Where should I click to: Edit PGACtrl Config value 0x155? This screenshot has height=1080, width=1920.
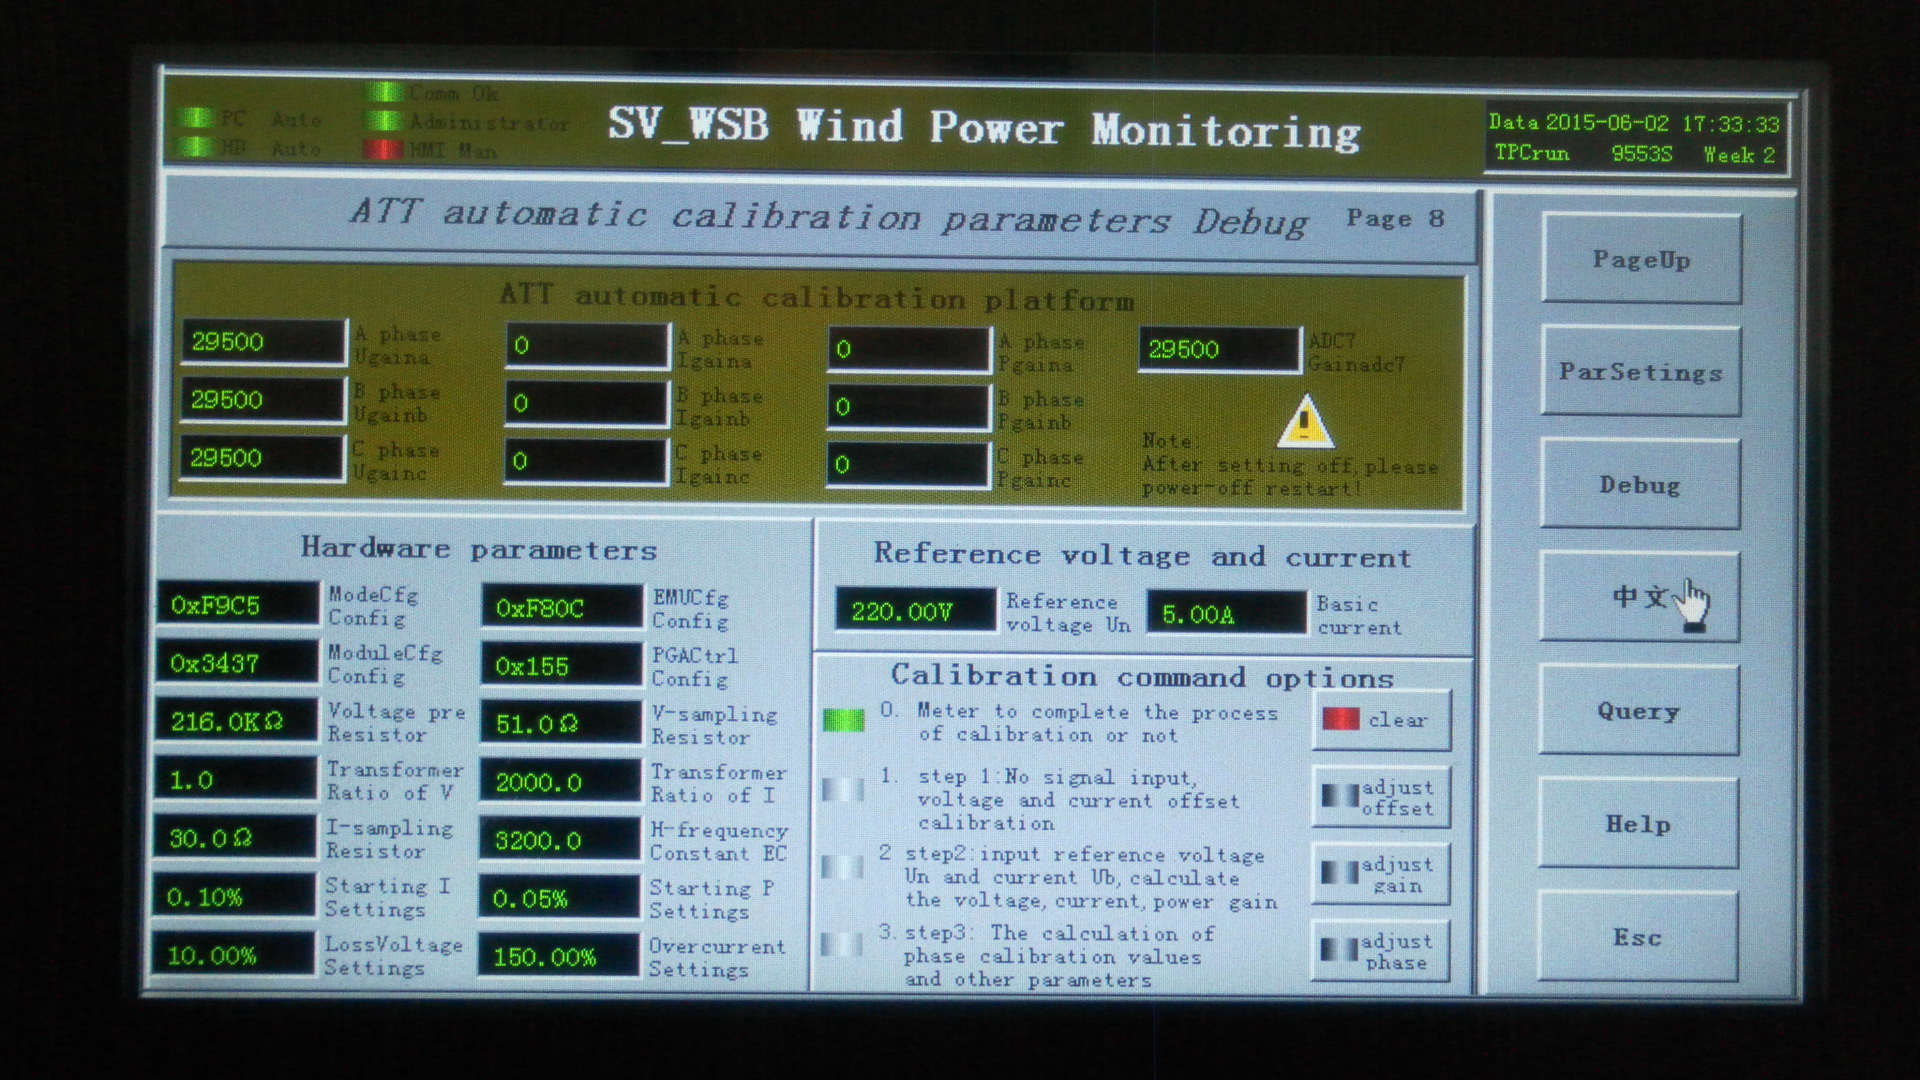tap(561, 666)
